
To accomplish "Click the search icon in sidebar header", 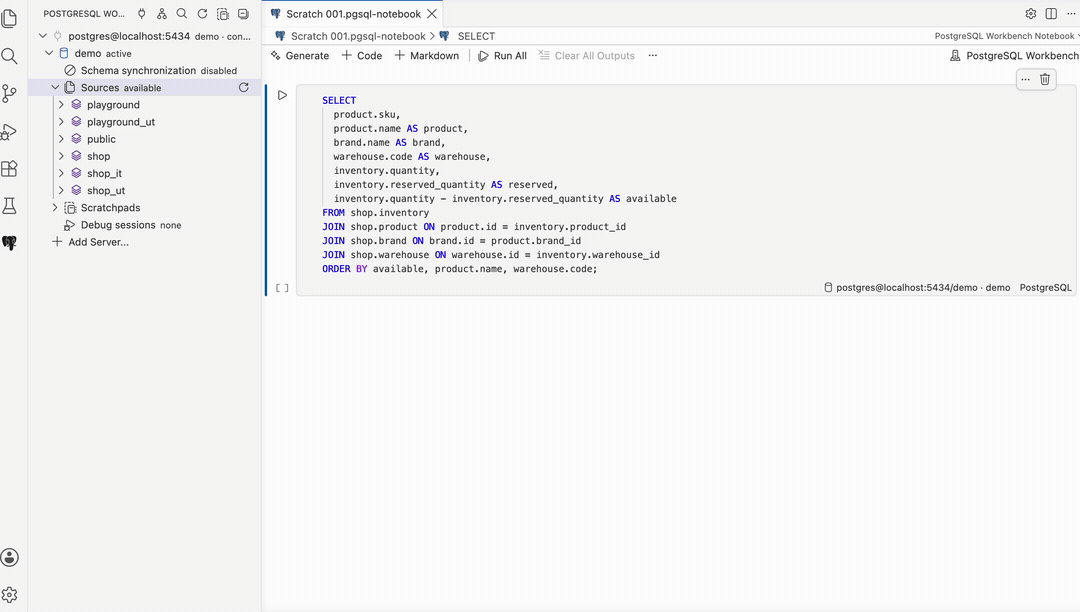I will (x=182, y=14).
